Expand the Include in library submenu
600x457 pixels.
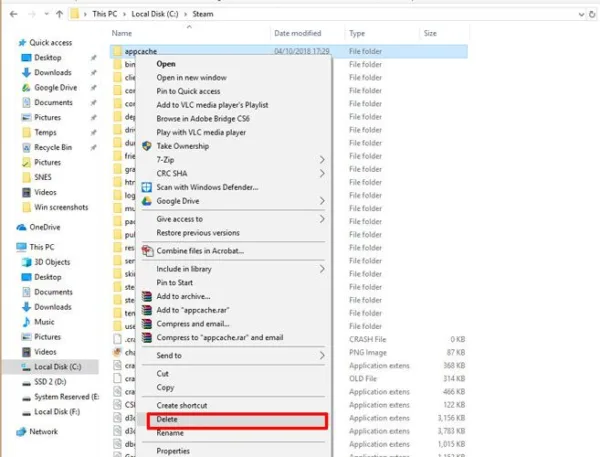pyautogui.click(x=322, y=269)
